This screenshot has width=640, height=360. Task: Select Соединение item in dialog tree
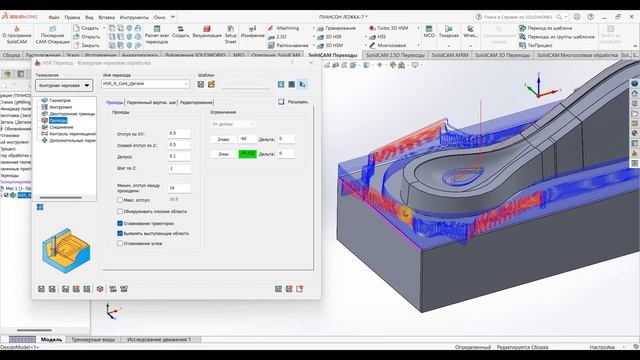coord(61,127)
